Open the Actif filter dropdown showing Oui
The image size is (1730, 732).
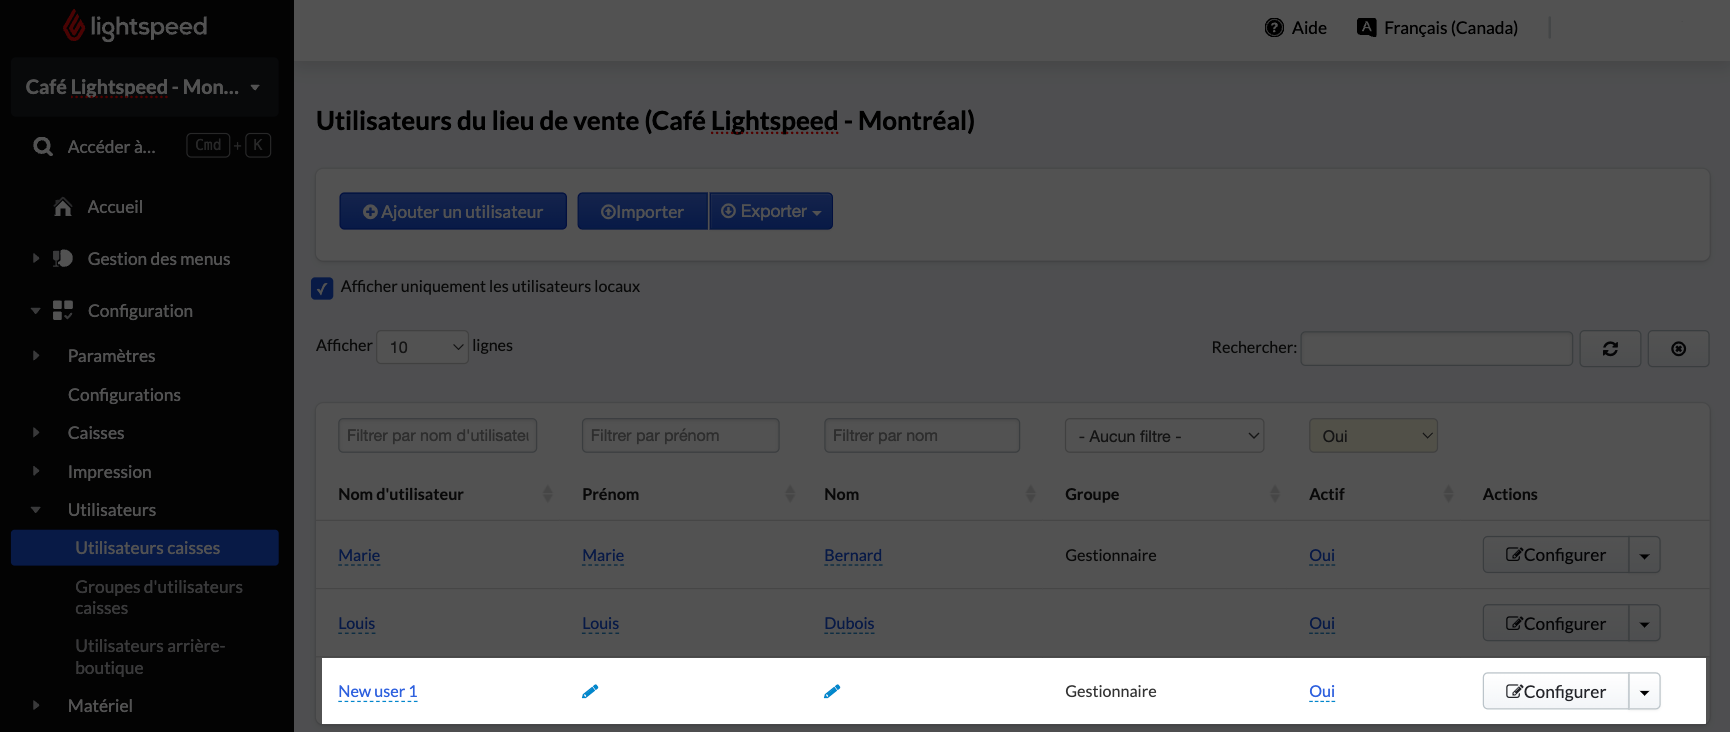click(1373, 435)
